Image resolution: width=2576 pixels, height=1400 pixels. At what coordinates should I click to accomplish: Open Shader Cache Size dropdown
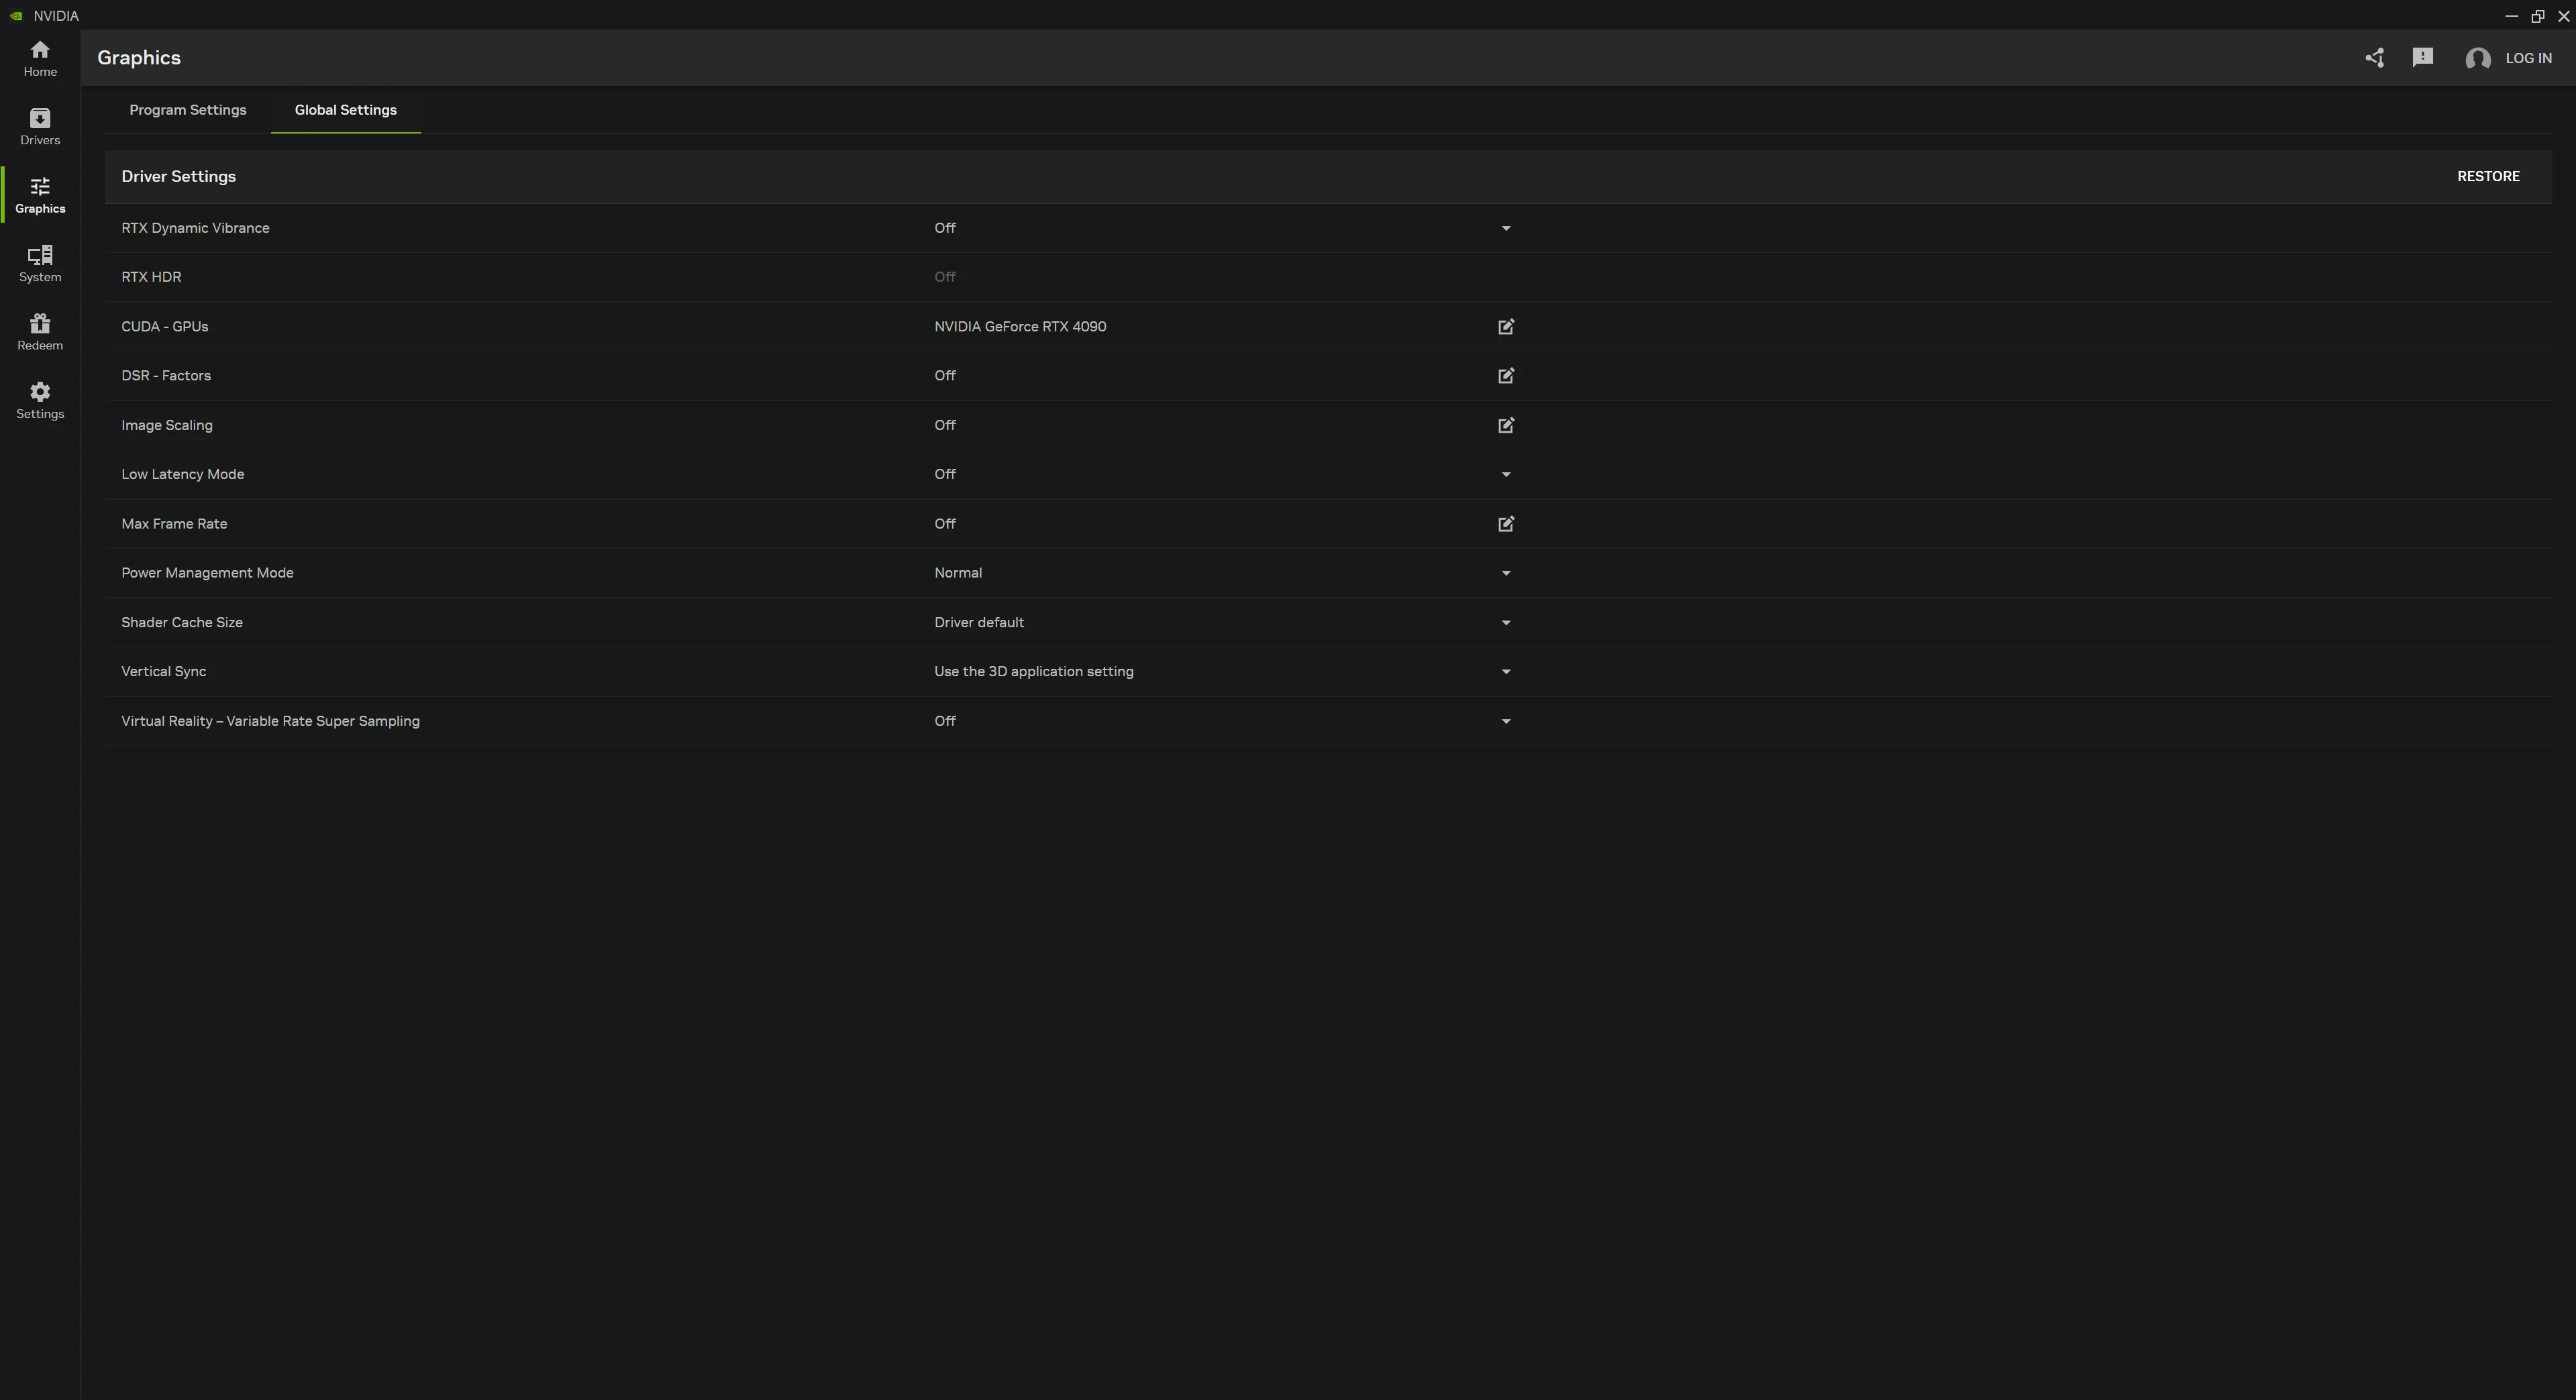point(1505,623)
